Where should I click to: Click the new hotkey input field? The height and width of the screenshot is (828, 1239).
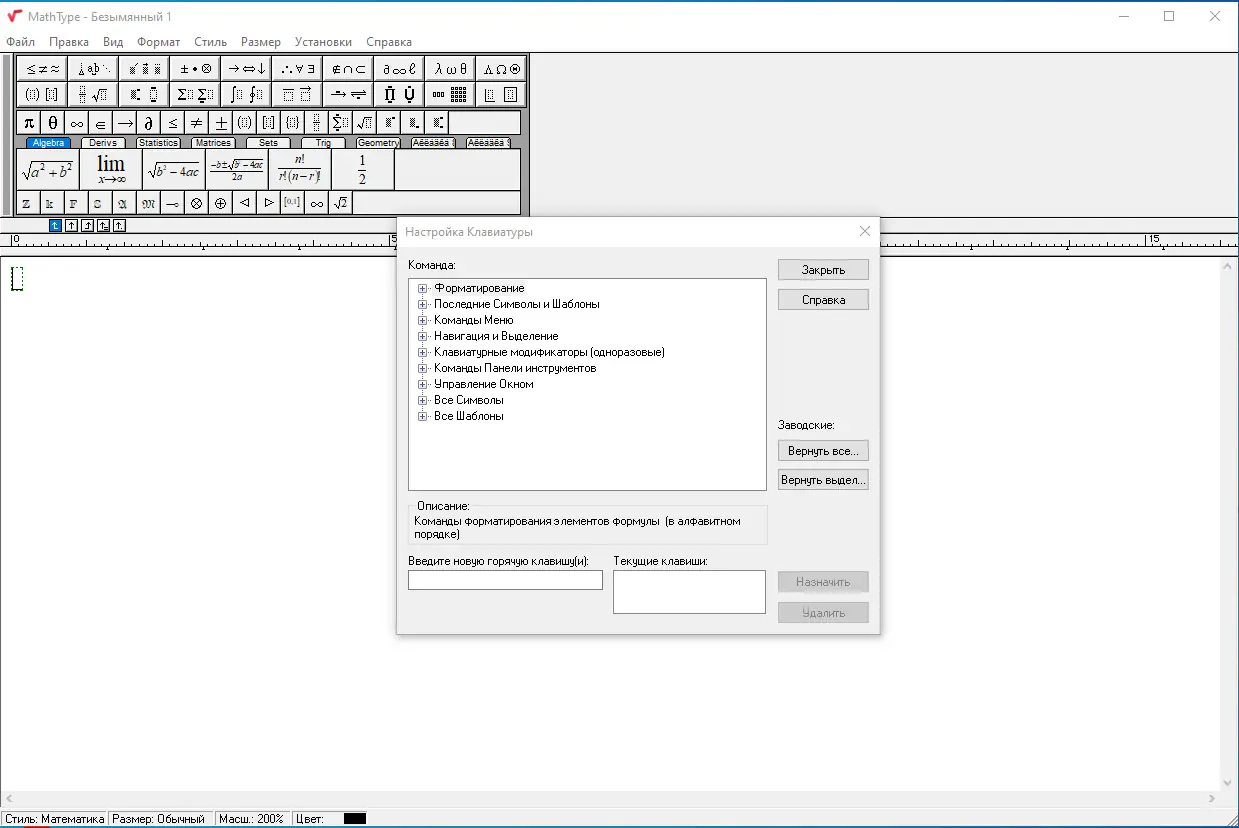505,580
